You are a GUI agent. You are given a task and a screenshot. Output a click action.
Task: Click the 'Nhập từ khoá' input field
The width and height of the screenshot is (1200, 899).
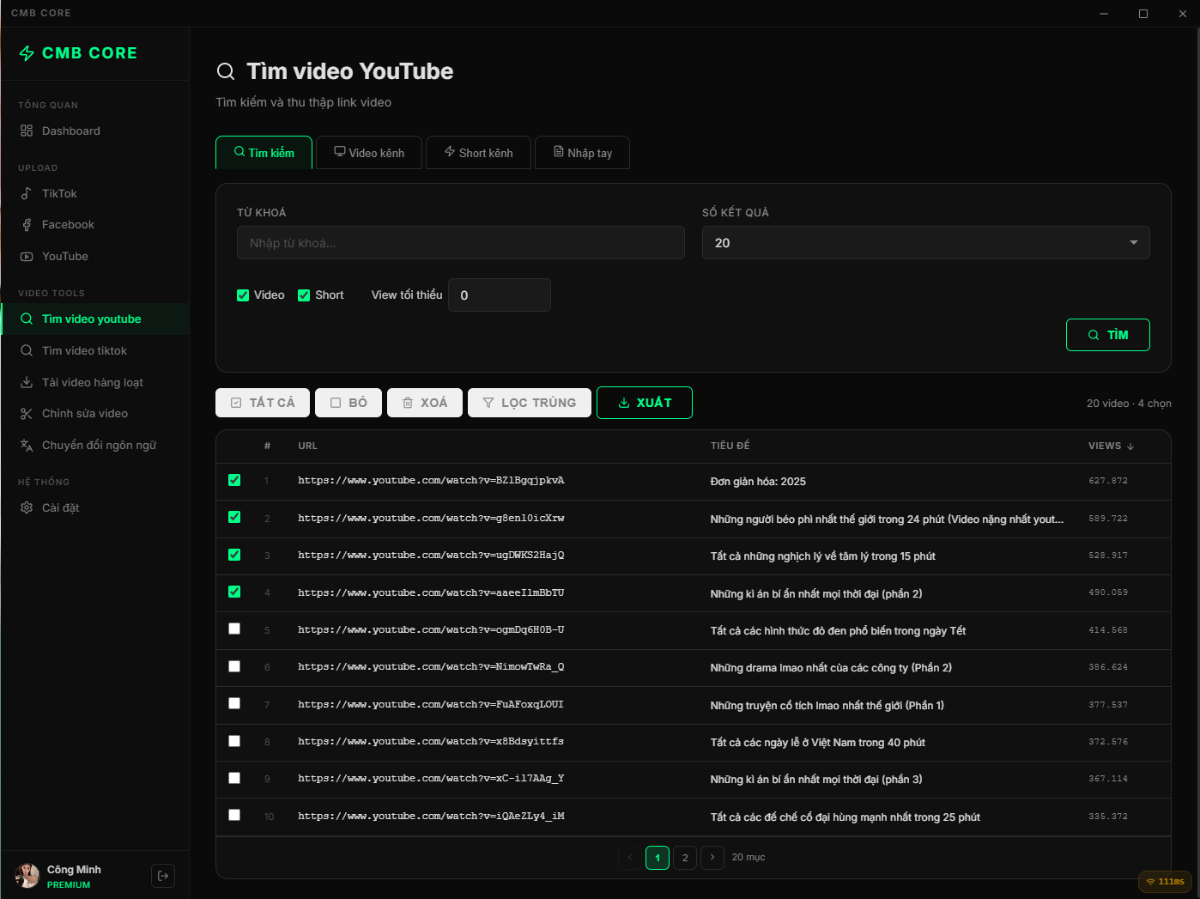(x=460, y=242)
